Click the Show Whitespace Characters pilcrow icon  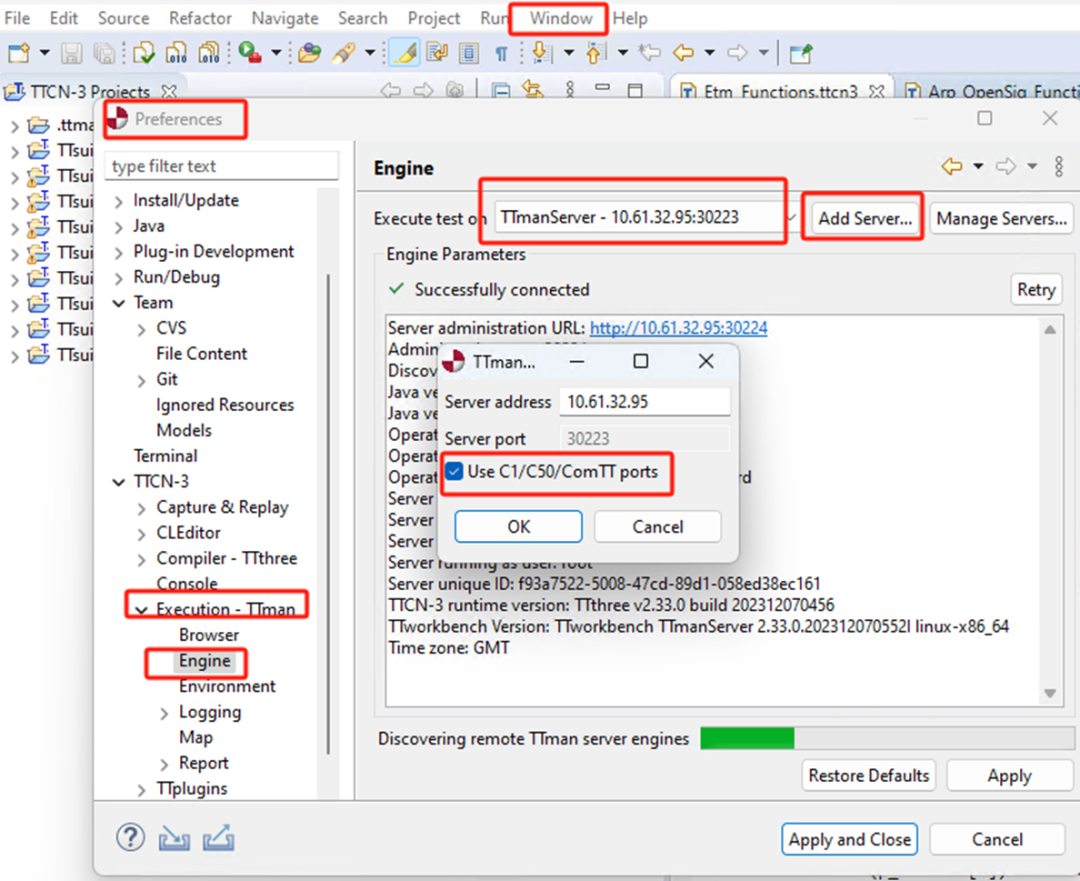(x=501, y=53)
